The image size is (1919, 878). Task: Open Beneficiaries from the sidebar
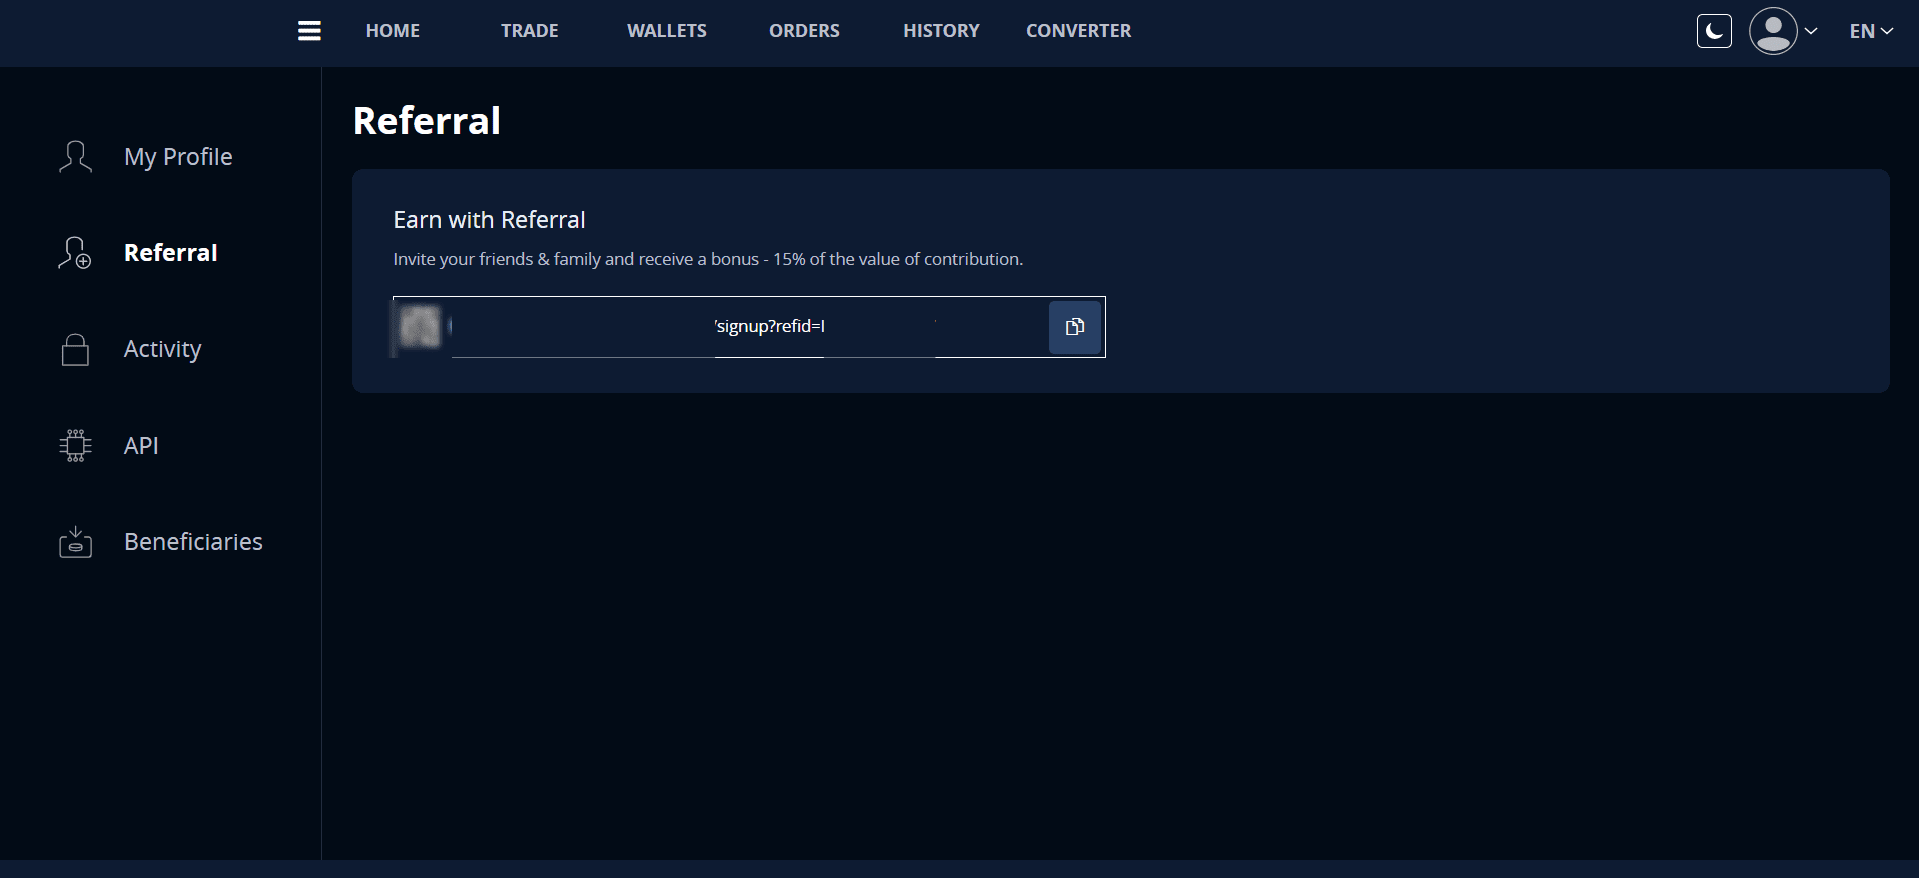[193, 542]
